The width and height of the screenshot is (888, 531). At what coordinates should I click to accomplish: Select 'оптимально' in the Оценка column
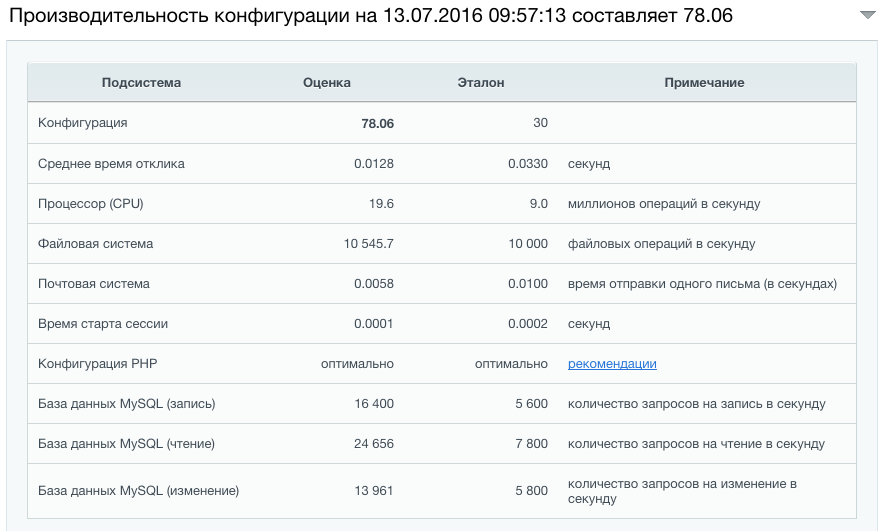click(x=357, y=364)
